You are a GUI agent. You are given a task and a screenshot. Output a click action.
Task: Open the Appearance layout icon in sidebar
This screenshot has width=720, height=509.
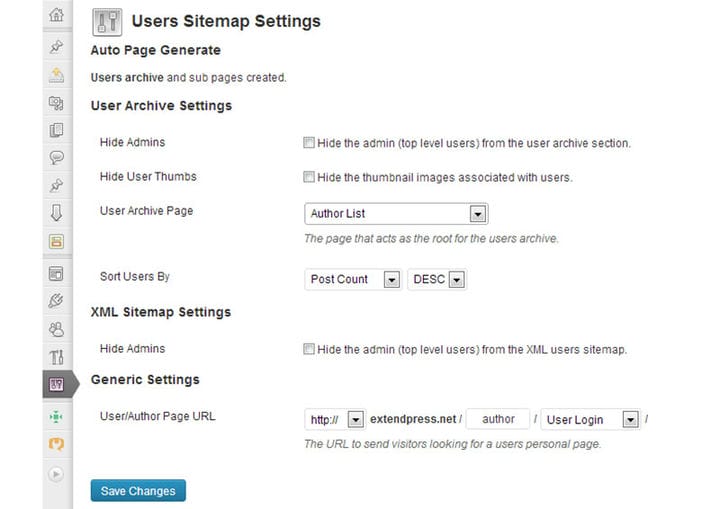point(56,274)
